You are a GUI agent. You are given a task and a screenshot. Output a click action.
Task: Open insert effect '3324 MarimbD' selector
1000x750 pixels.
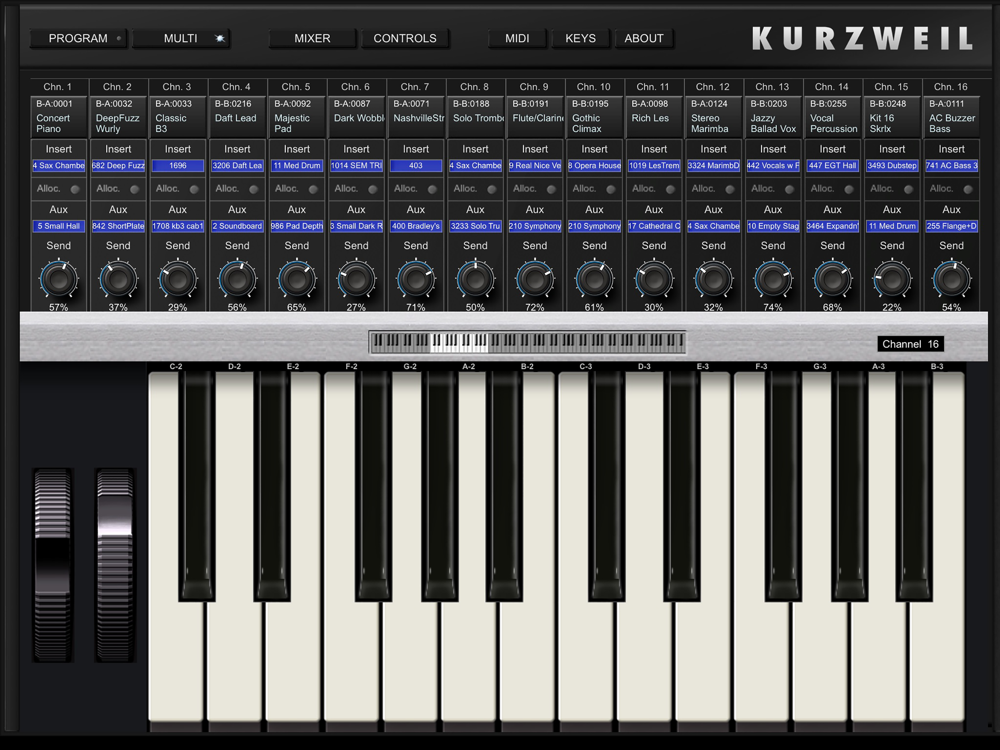tap(714, 166)
